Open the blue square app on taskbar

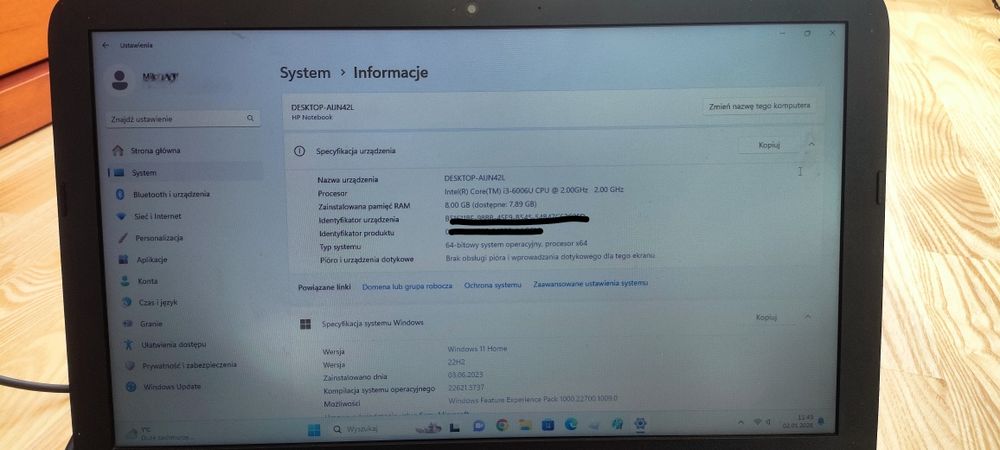coord(548,425)
